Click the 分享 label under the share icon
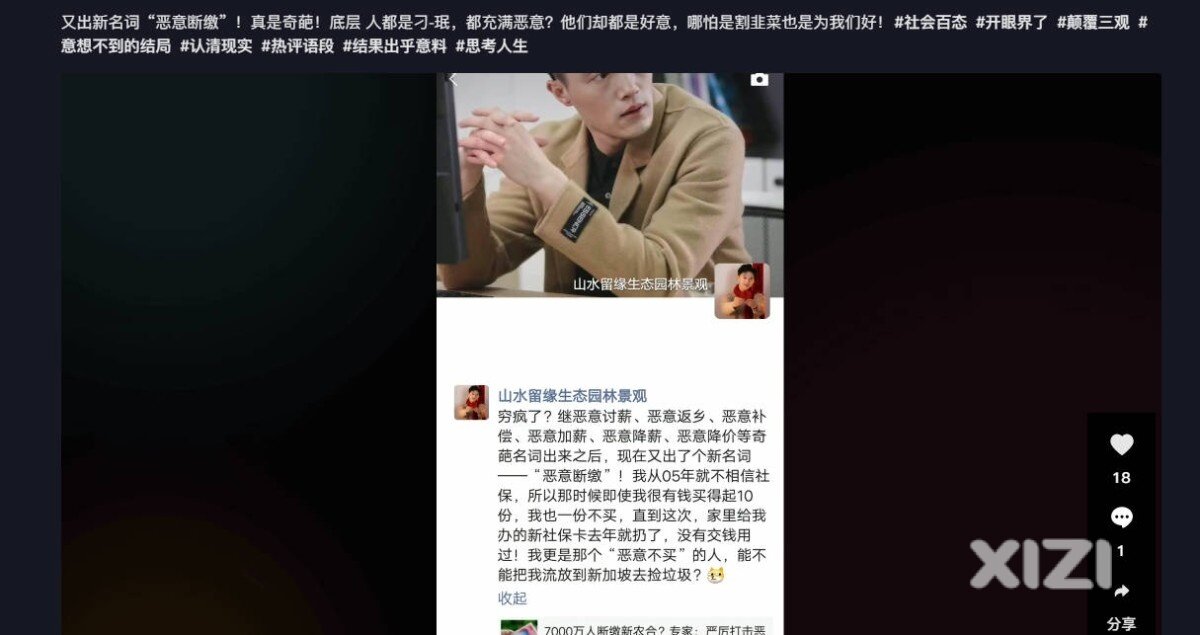This screenshot has width=1200, height=635. [x=1122, y=624]
